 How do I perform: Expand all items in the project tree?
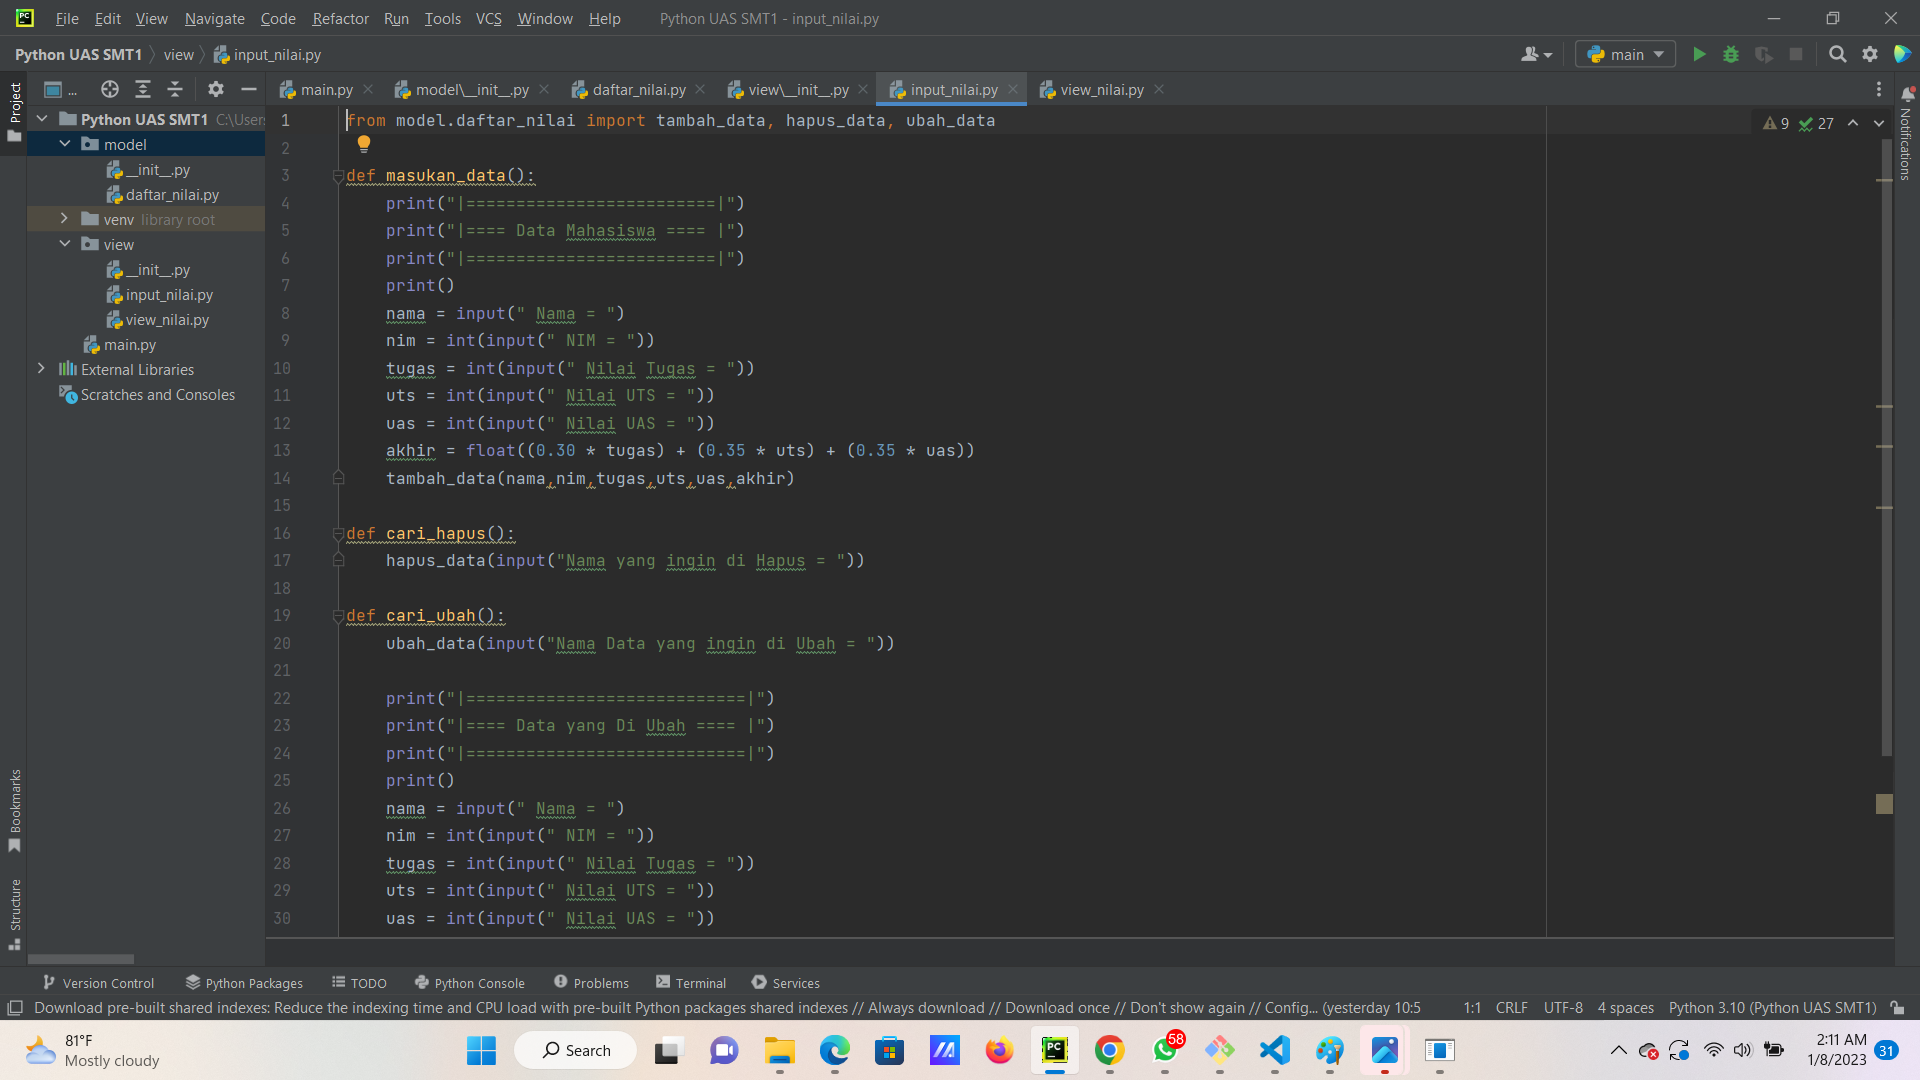tap(143, 89)
